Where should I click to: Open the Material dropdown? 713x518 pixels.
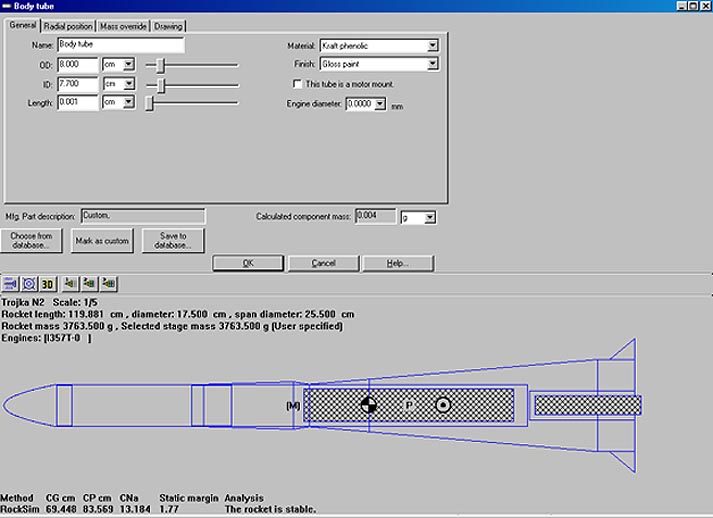[432, 46]
